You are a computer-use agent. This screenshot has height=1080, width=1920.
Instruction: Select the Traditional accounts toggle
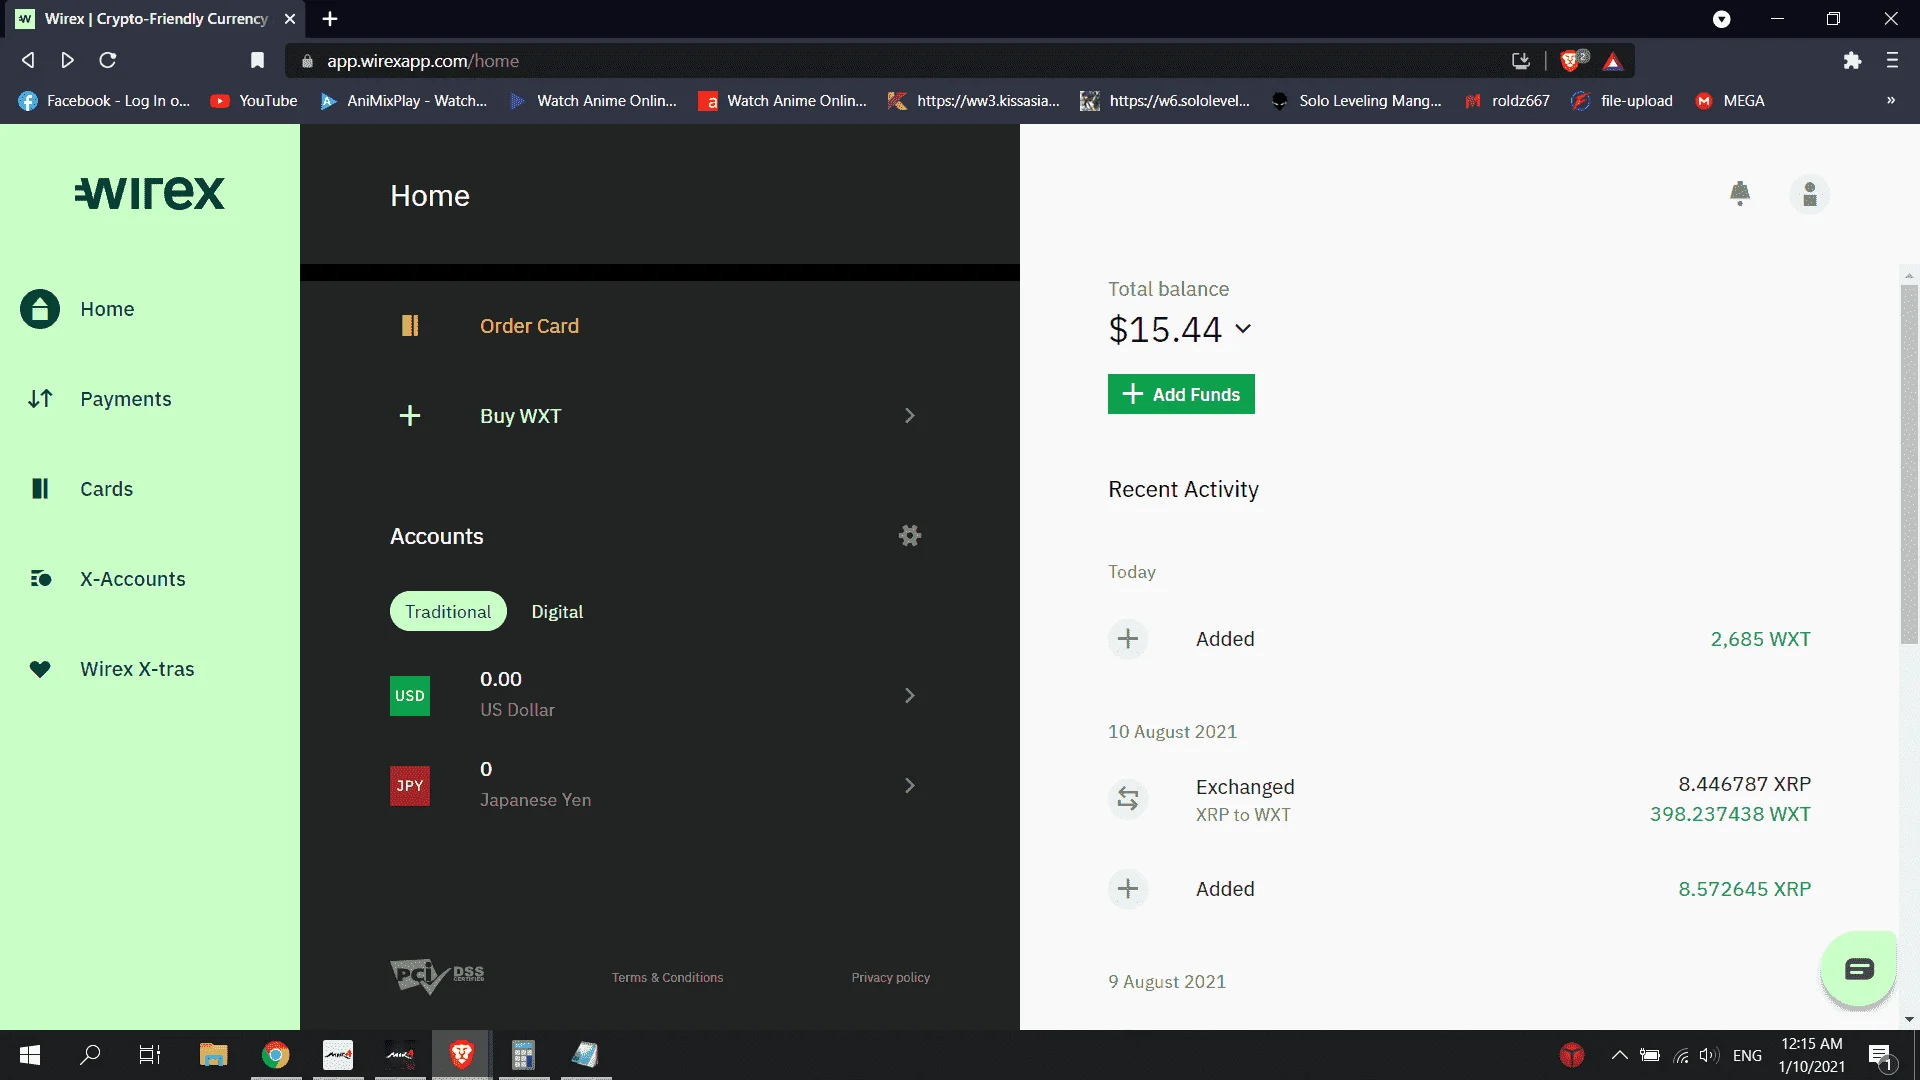(448, 612)
